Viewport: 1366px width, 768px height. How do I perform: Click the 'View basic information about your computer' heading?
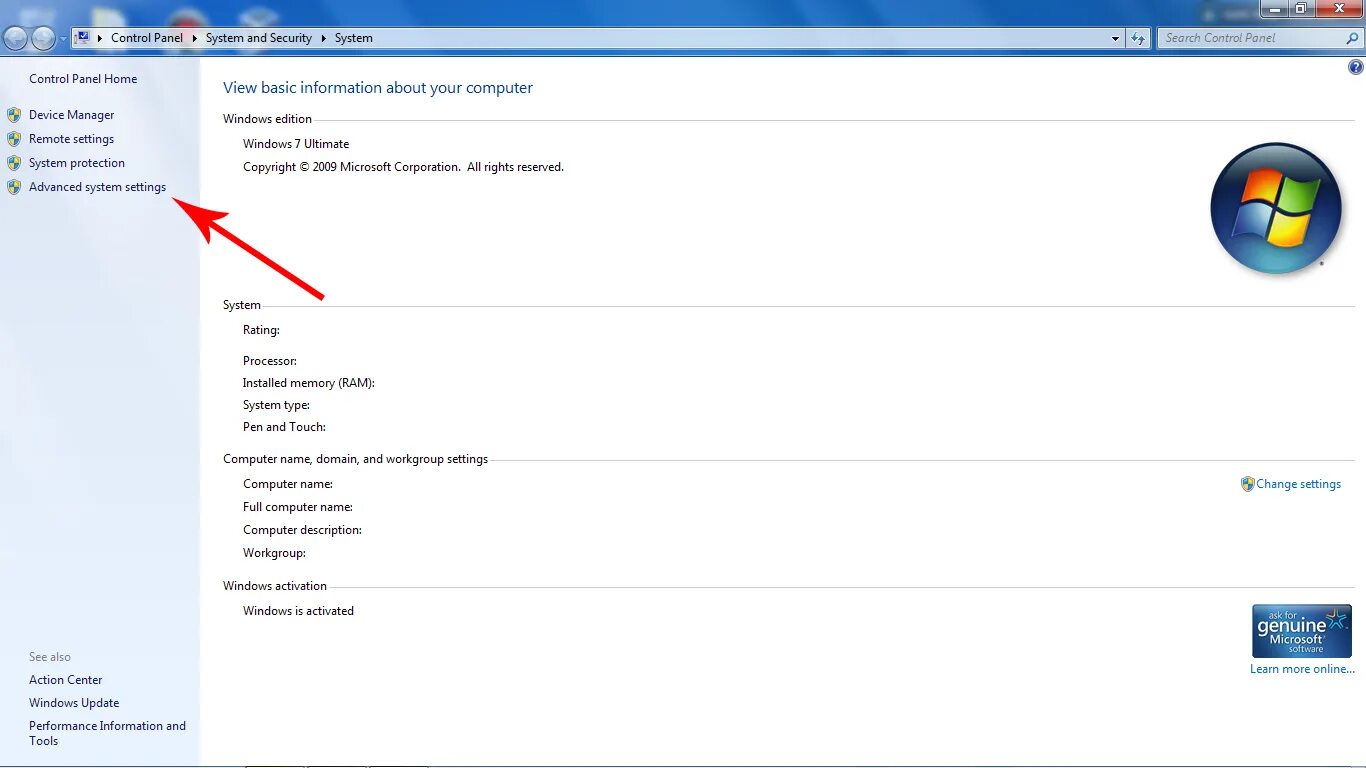pyautogui.click(x=378, y=88)
